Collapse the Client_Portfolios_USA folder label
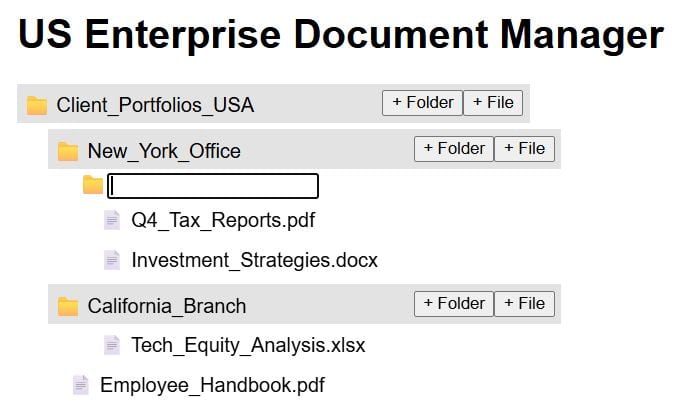Viewport: 676px width, 417px height. 155,105
